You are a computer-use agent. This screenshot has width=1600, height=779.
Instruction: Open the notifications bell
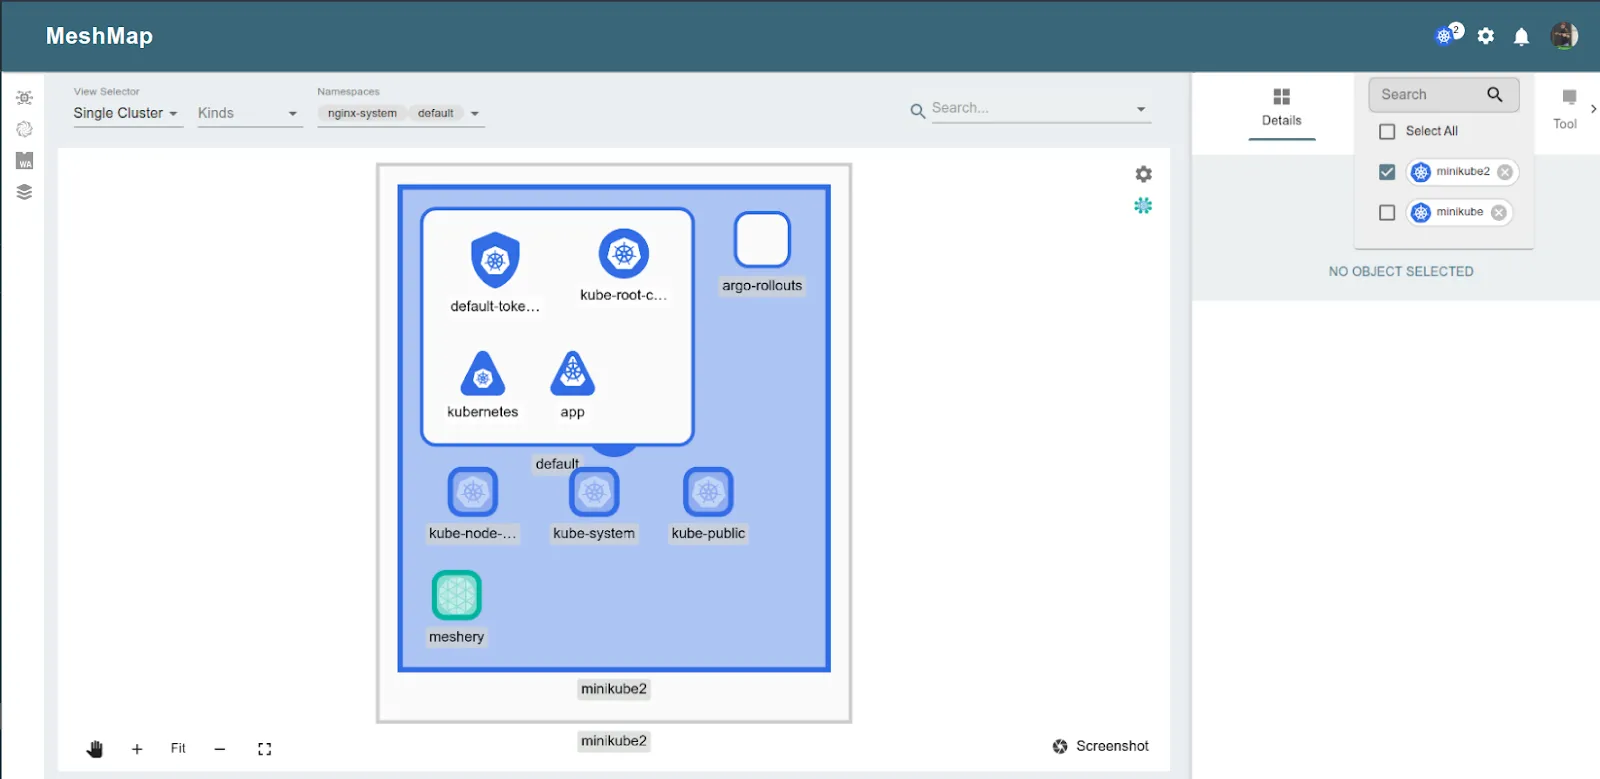(x=1521, y=37)
